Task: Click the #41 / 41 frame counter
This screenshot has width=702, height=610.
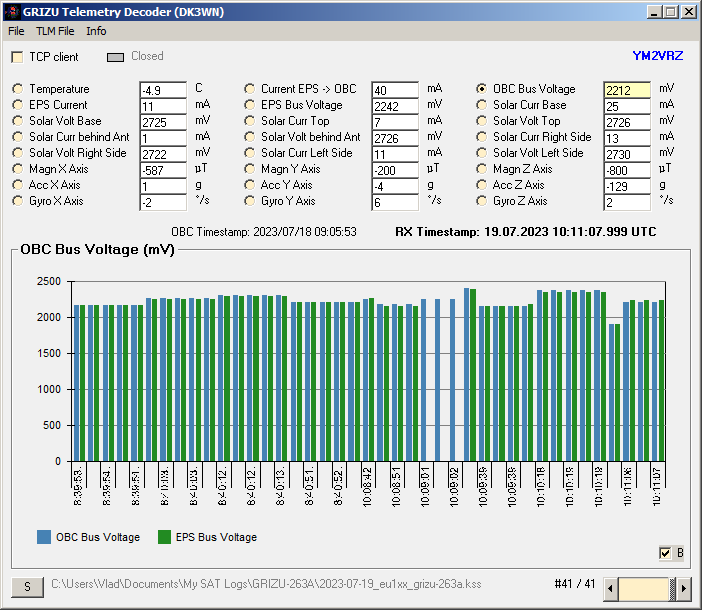Action: (x=575, y=584)
